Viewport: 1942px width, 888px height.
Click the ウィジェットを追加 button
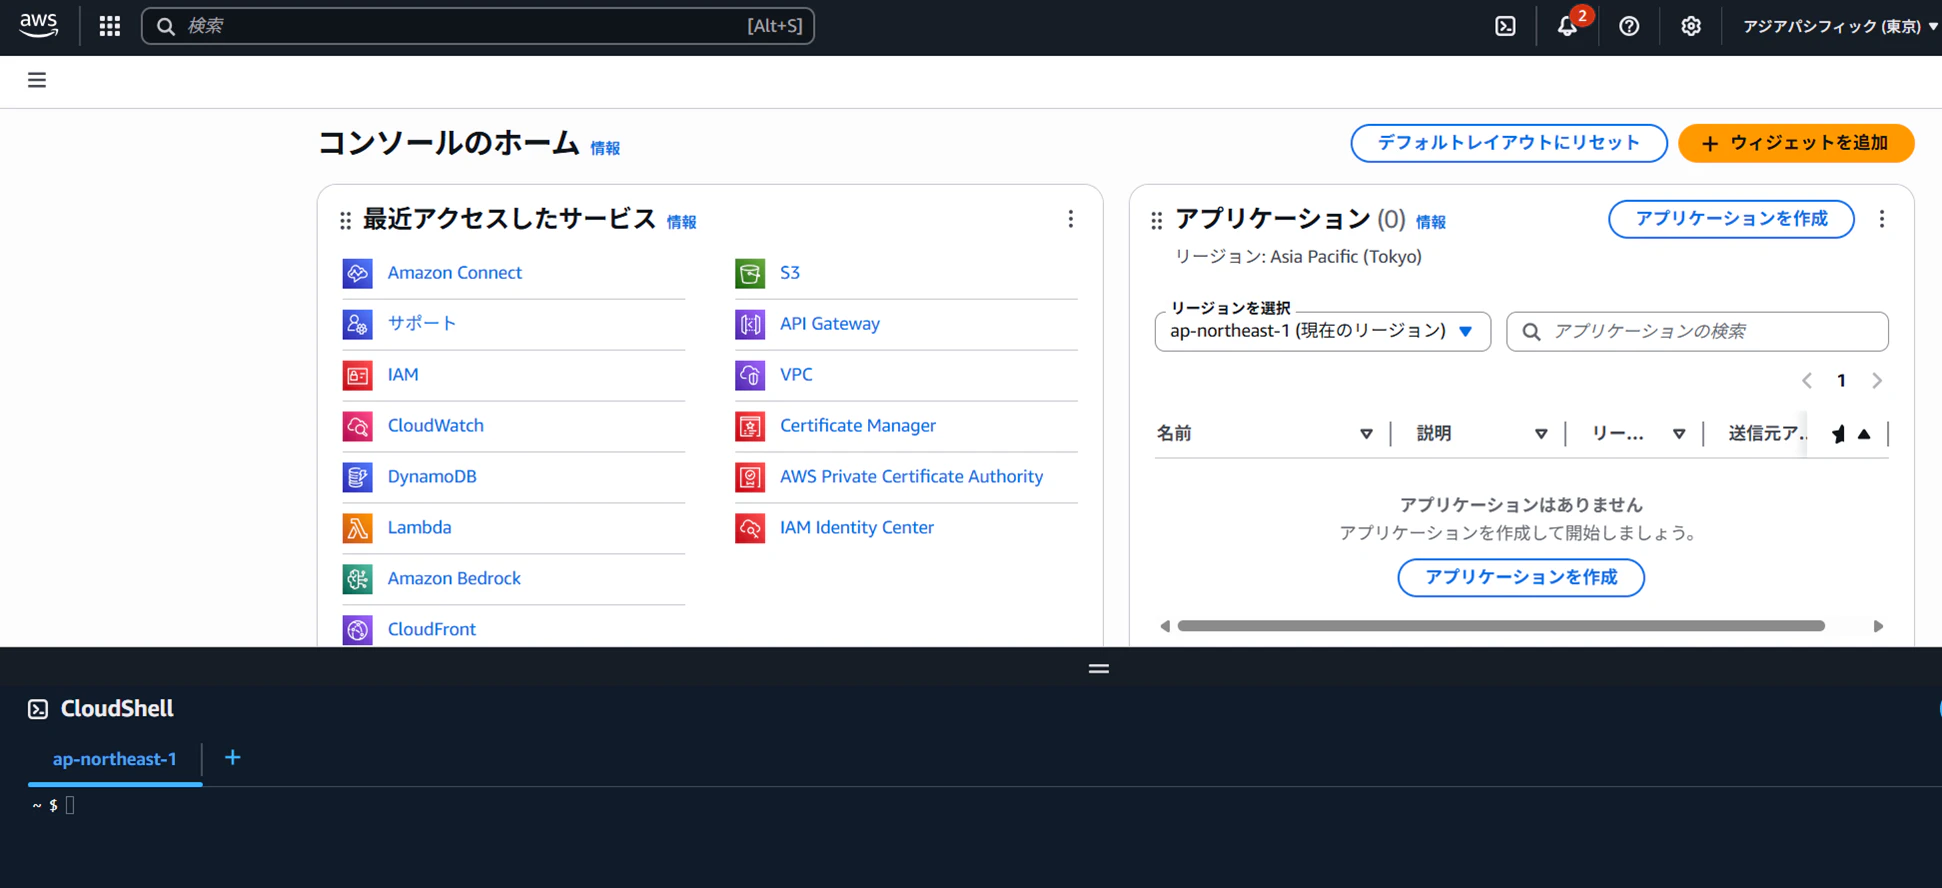click(x=1796, y=143)
